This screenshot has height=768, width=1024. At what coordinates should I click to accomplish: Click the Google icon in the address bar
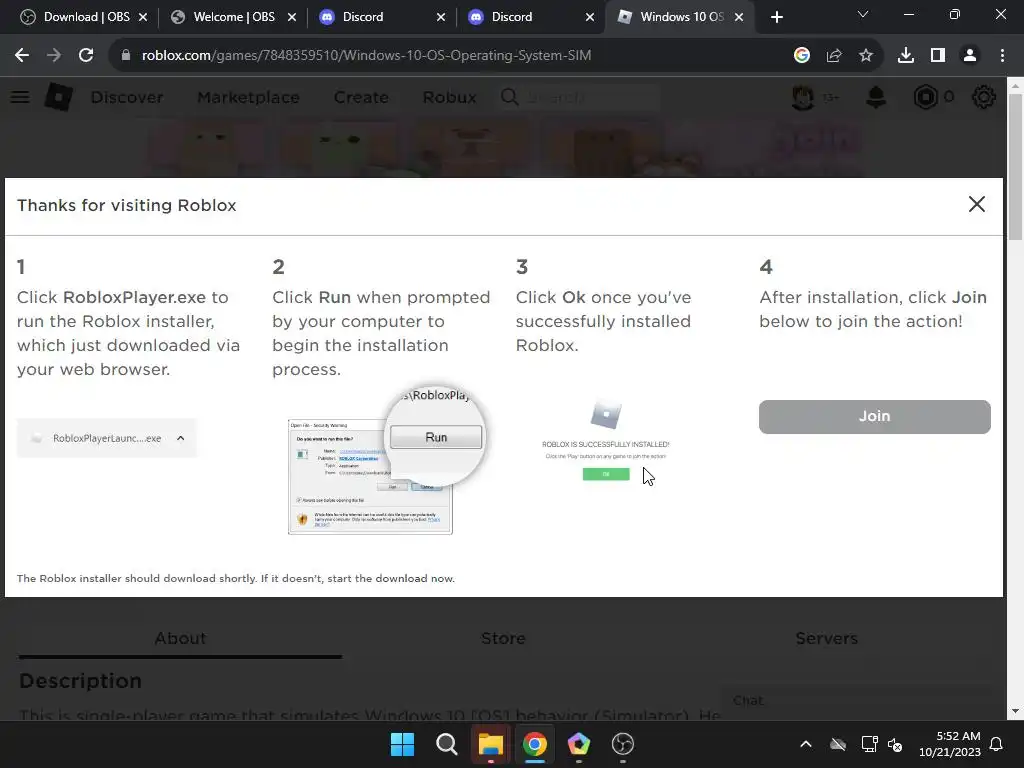pyautogui.click(x=802, y=56)
